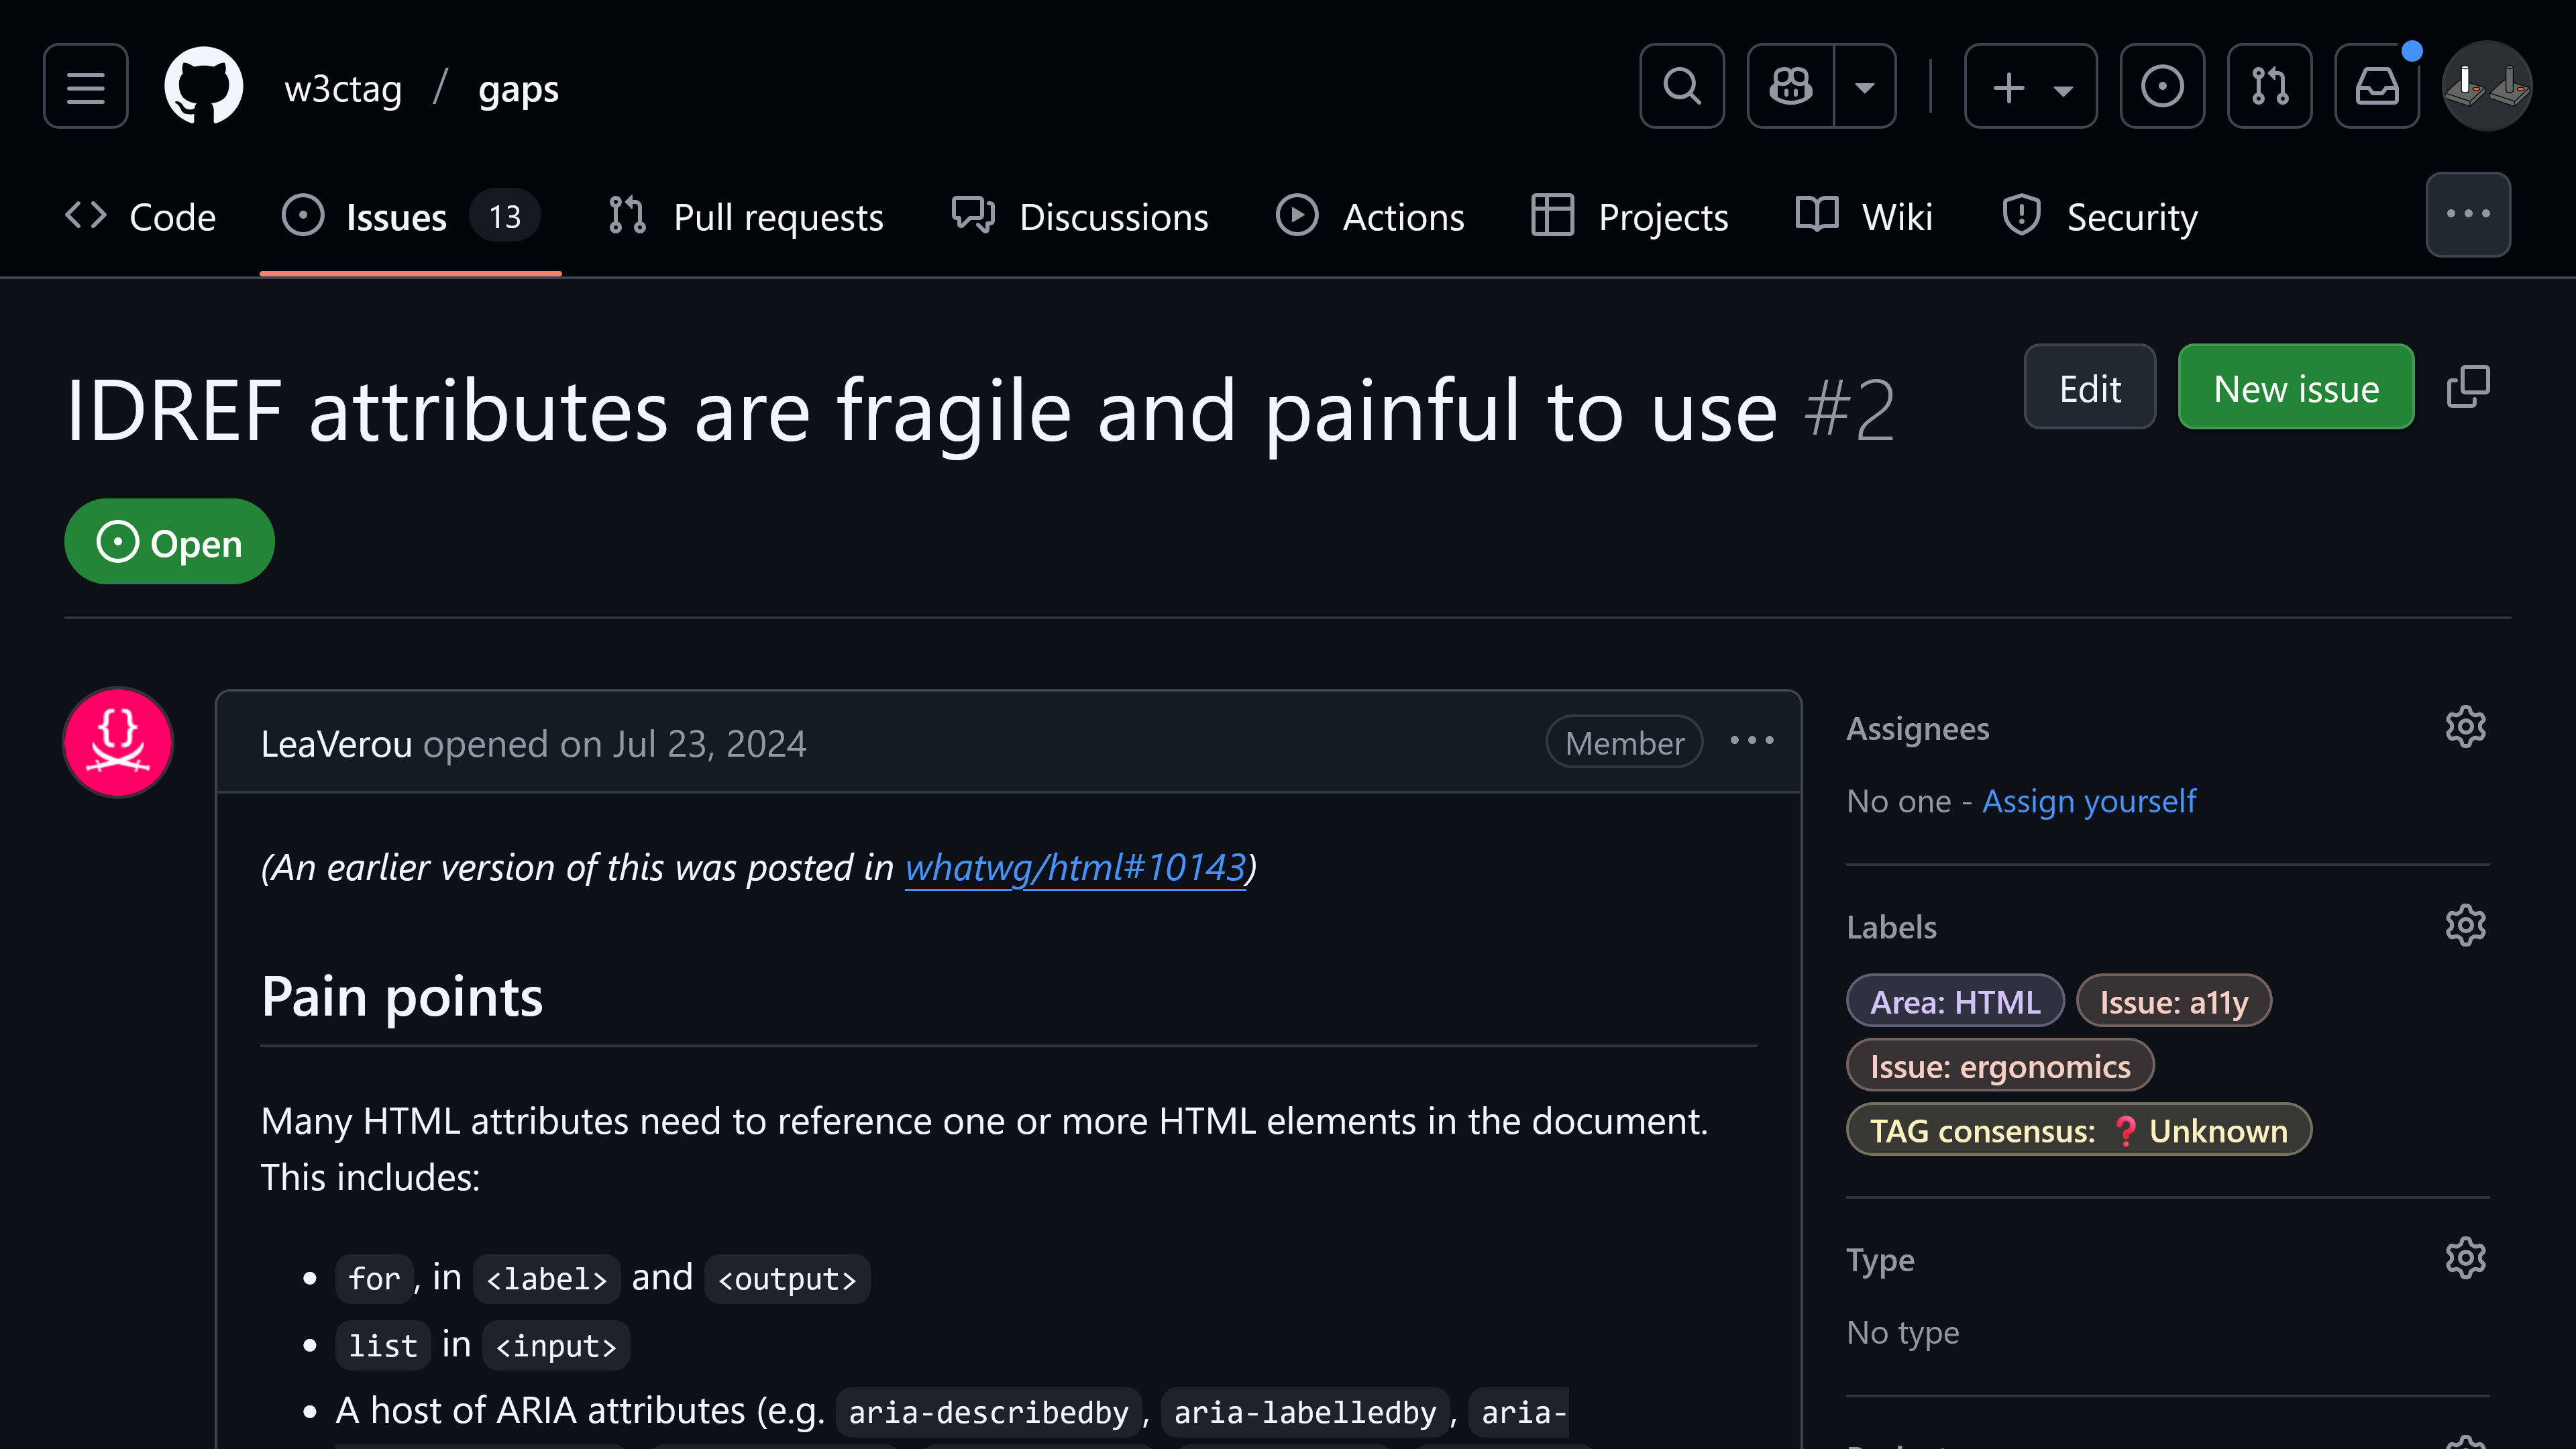Open the create new dropdown
This screenshot has width=2576, height=1449.
pos(2031,86)
